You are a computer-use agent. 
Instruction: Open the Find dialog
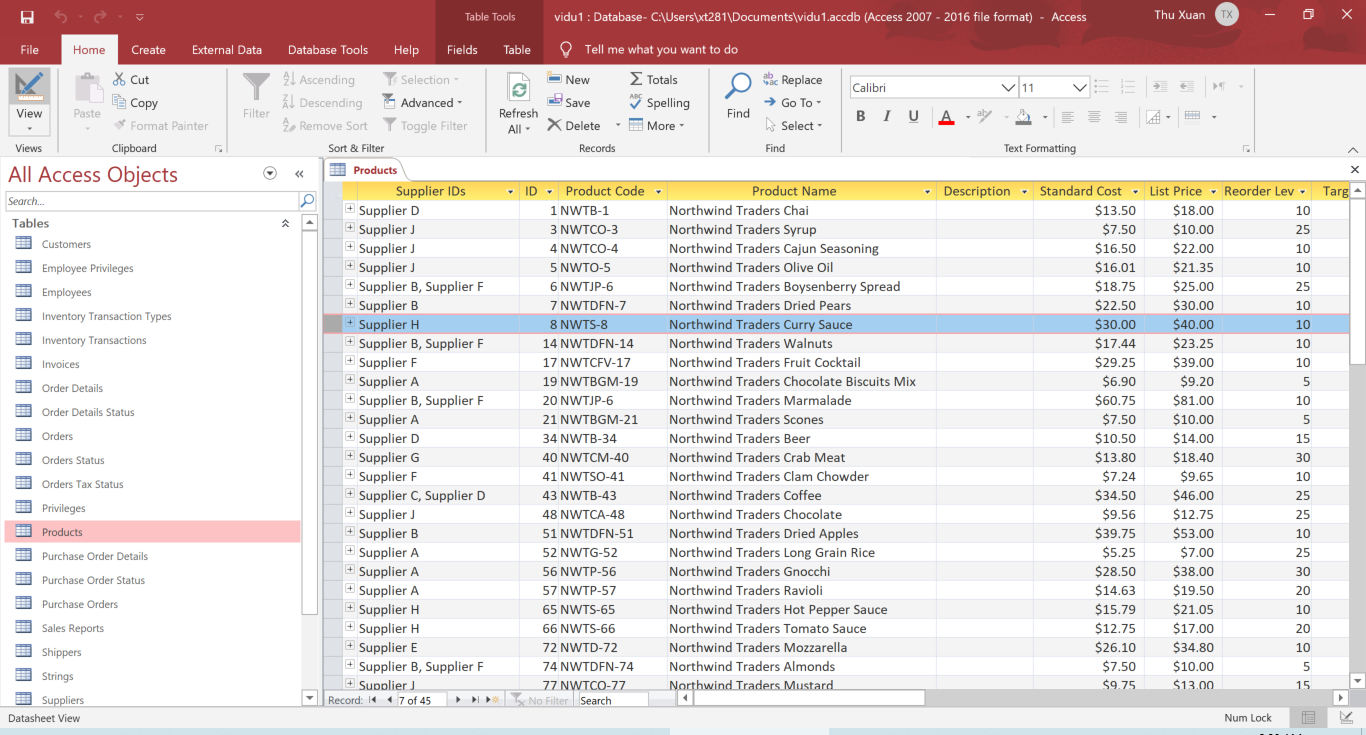point(738,96)
